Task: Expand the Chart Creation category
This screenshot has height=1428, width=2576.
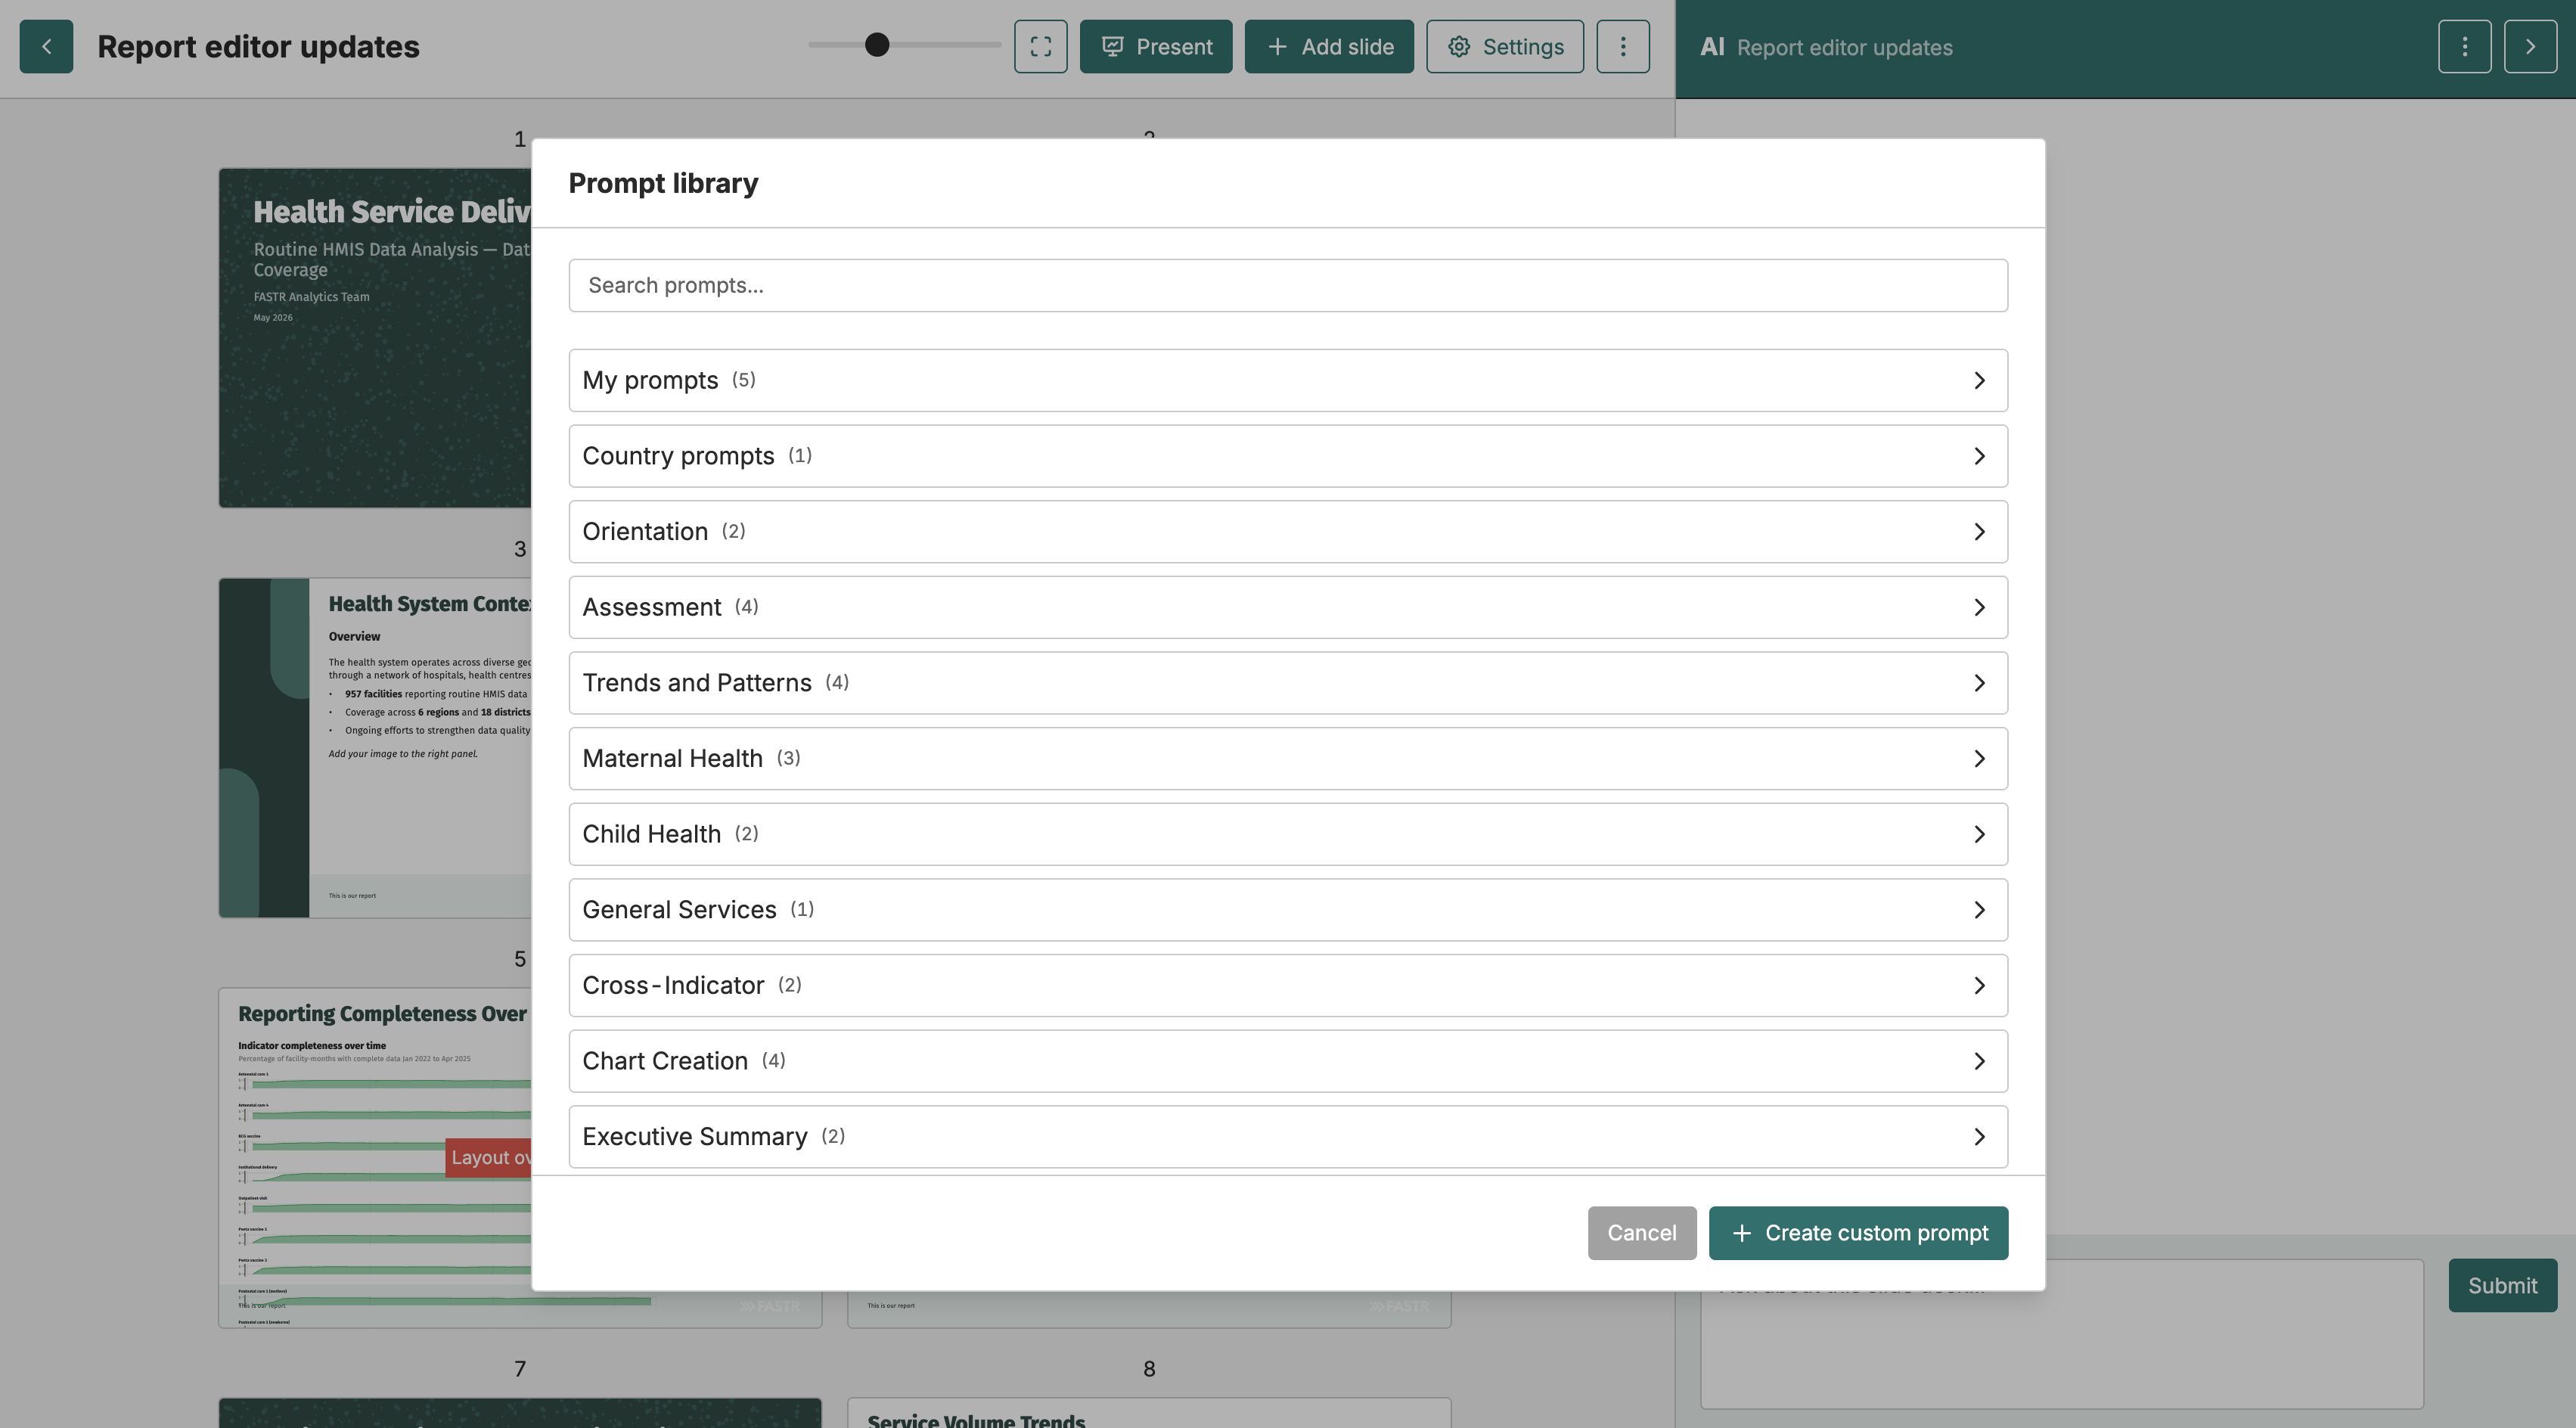Action: 1288,1061
